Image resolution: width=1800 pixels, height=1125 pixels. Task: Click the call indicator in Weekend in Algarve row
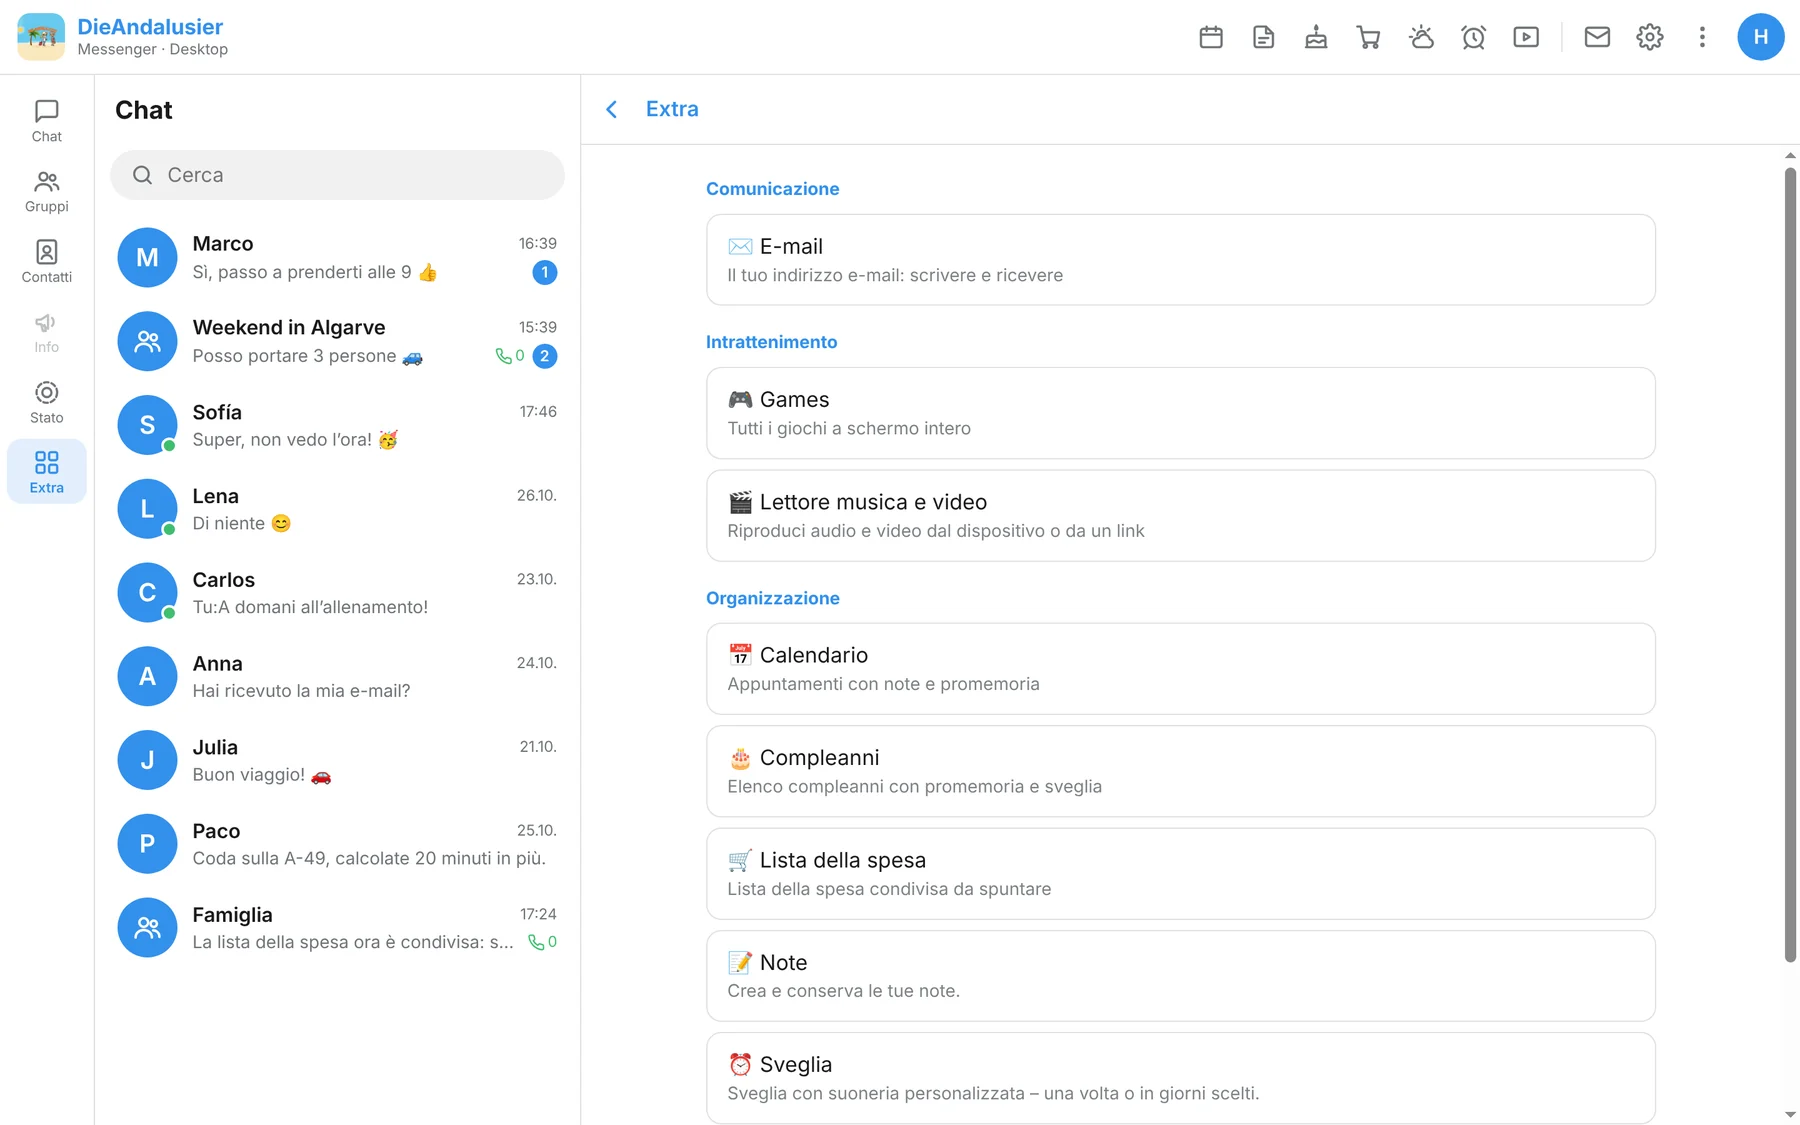510,356
